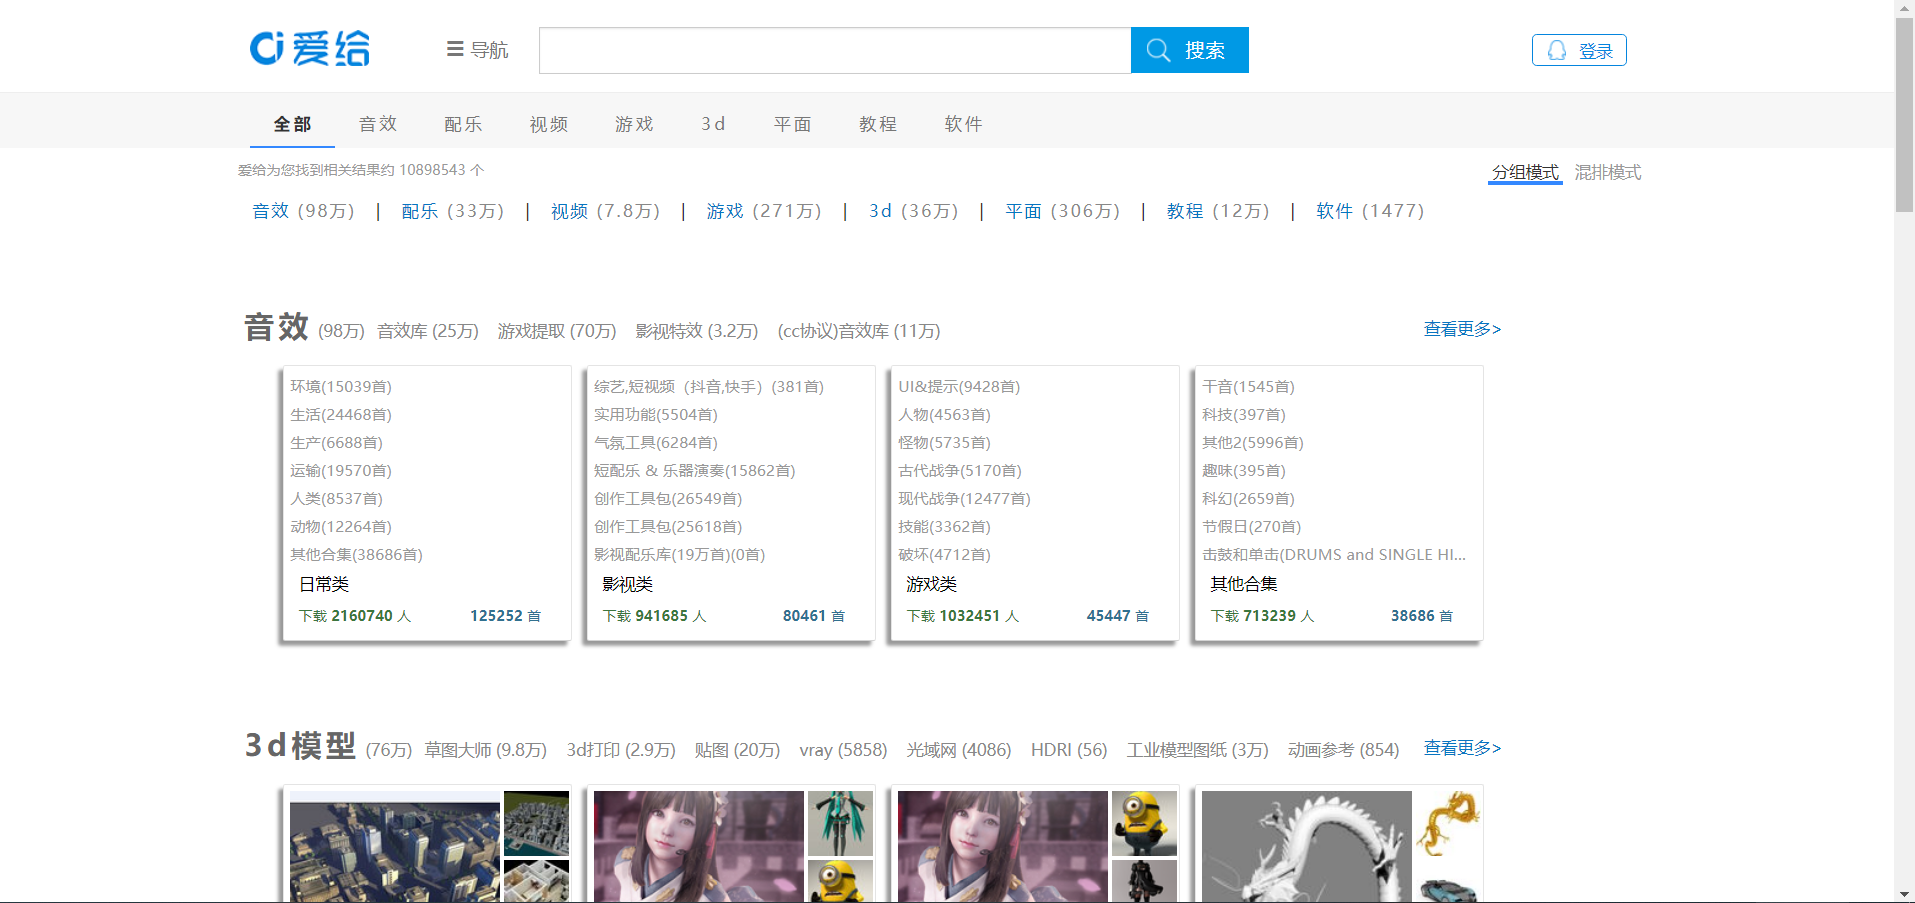1915x903 pixels.
Task: Open the 环境(15039首) sound category
Action: pyautogui.click(x=340, y=386)
